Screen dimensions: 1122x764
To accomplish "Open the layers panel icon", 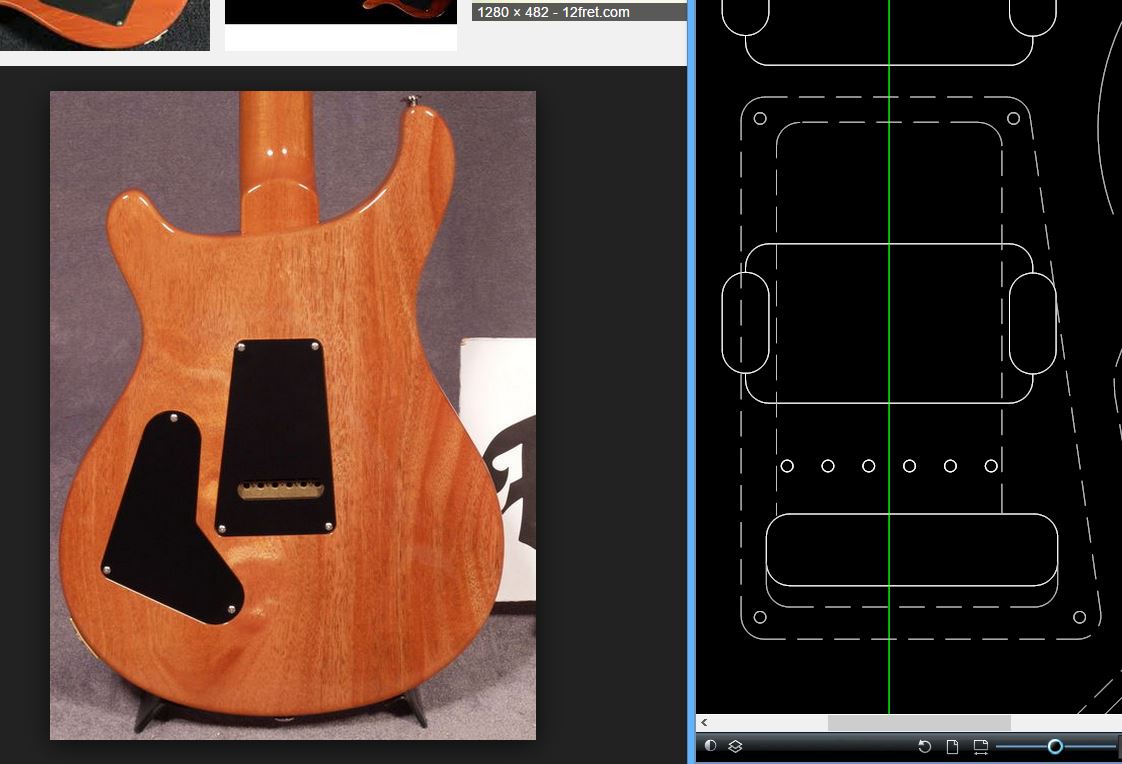I will point(734,746).
